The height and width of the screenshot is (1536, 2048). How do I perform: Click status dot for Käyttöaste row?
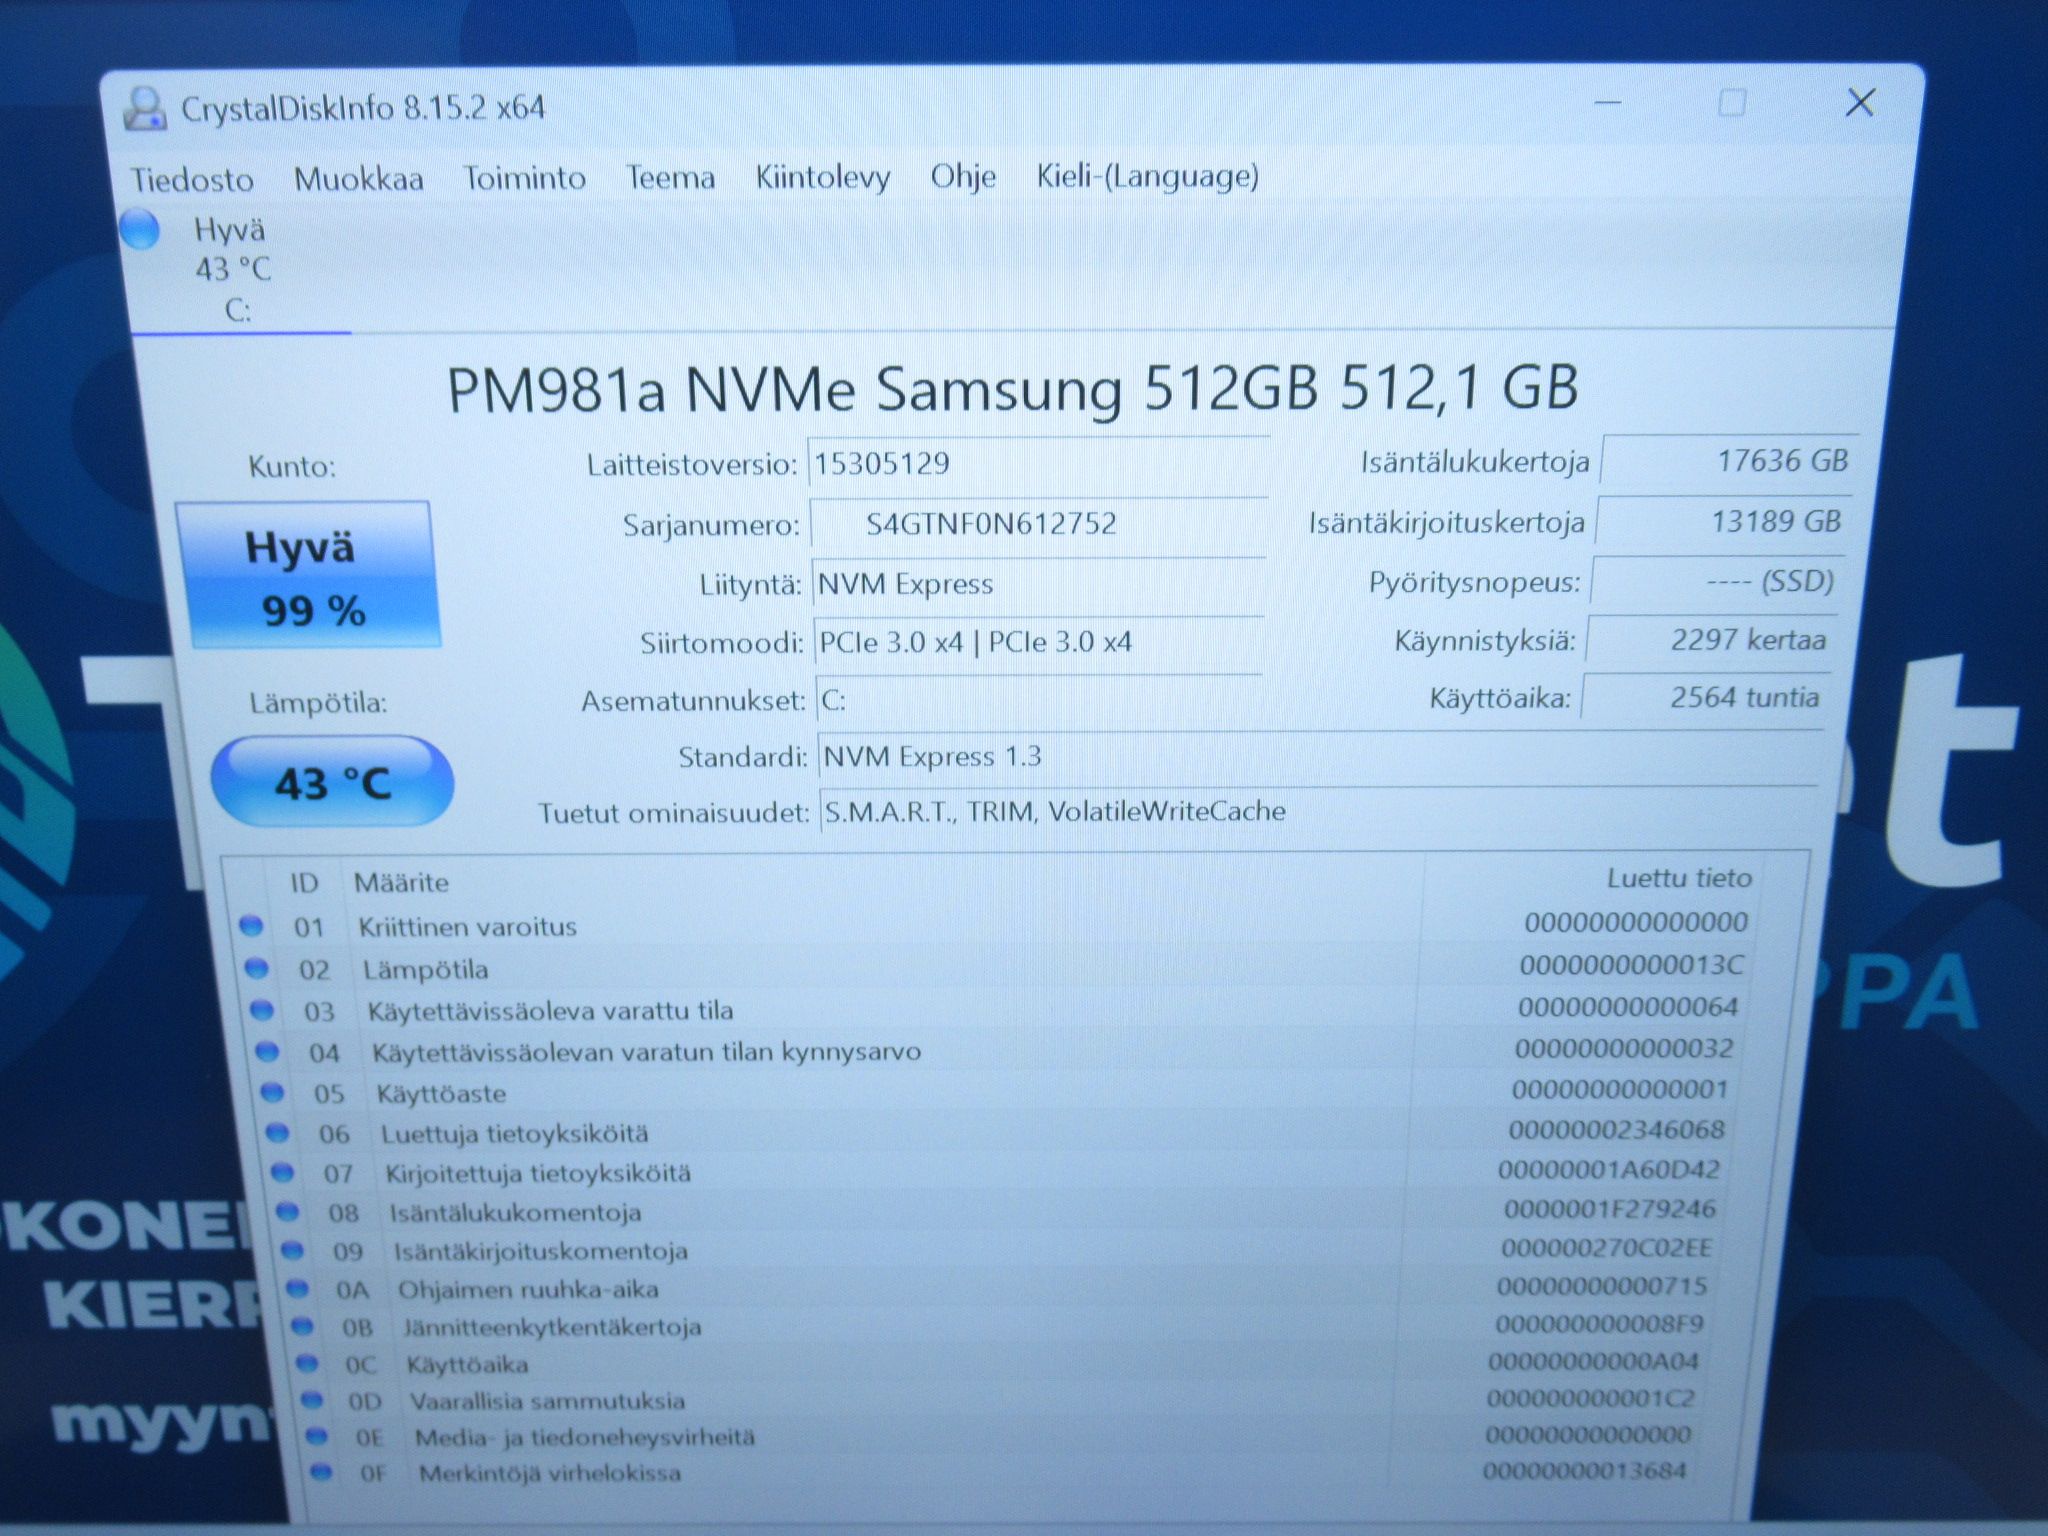pos(271,1092)
